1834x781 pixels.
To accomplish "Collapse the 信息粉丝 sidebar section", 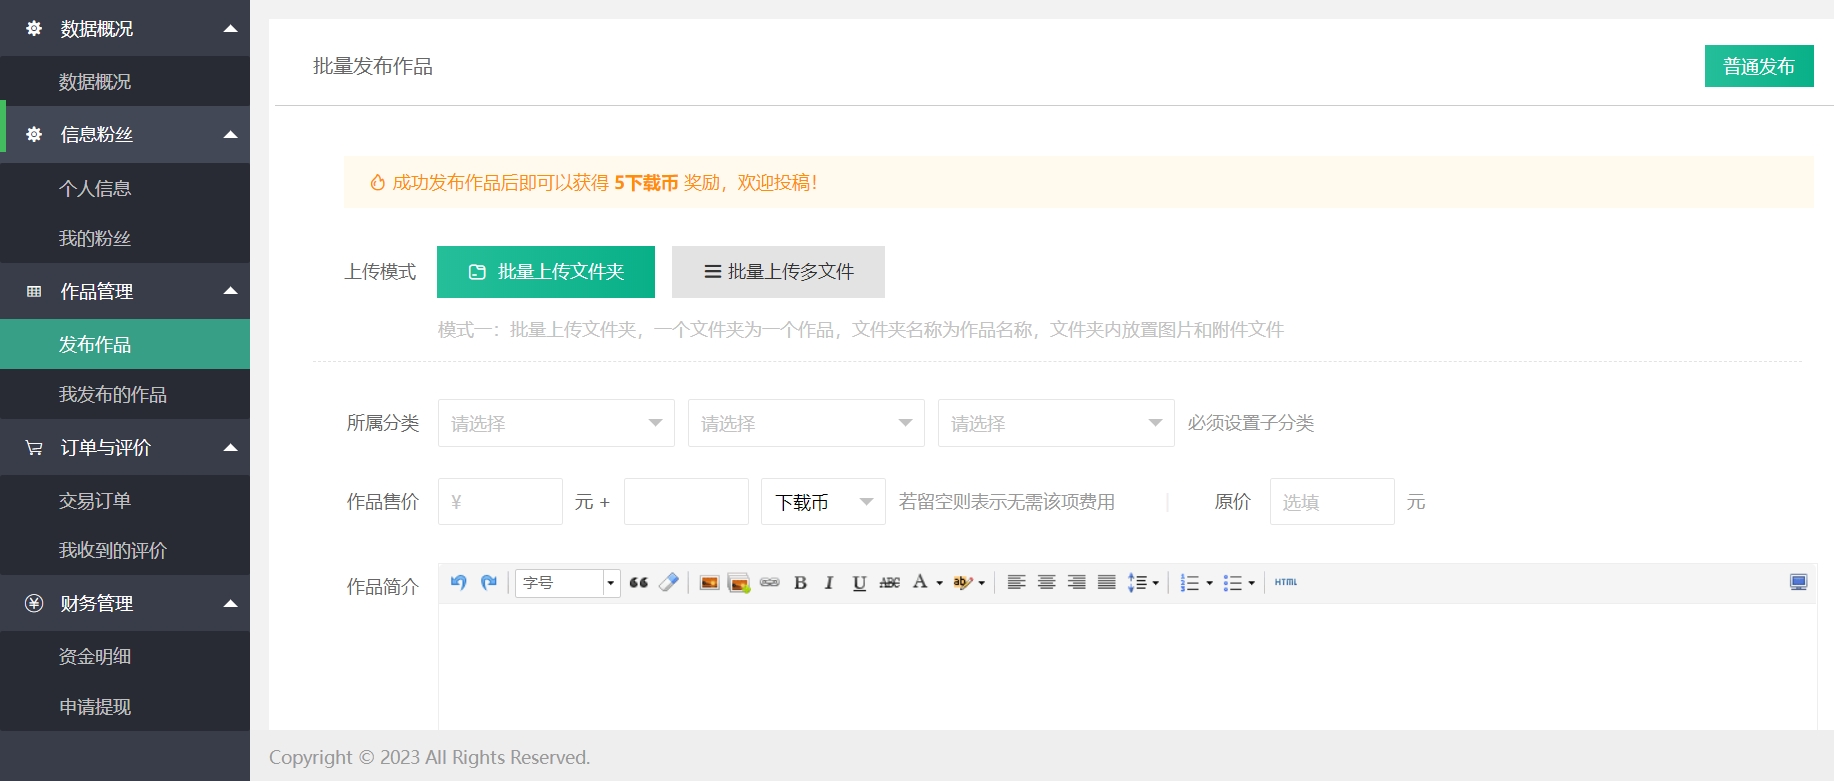I will click(x=230, y=134).
